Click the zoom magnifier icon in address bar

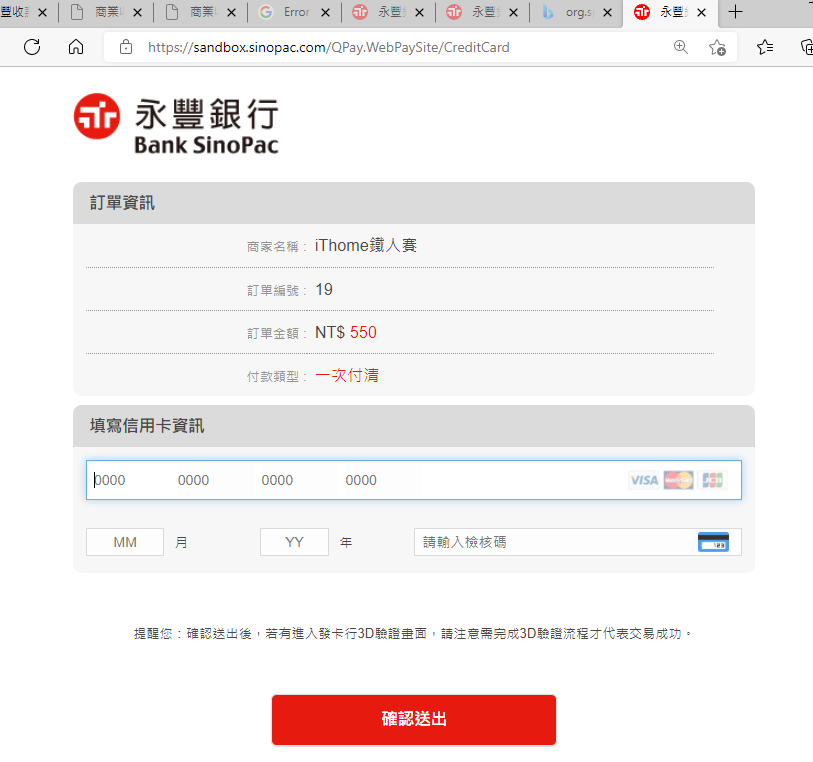coord(680,47)
